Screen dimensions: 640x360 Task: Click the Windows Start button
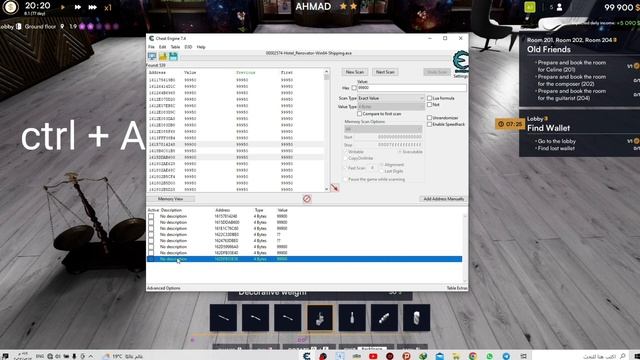pyautogui.click(x=636, y=356)
